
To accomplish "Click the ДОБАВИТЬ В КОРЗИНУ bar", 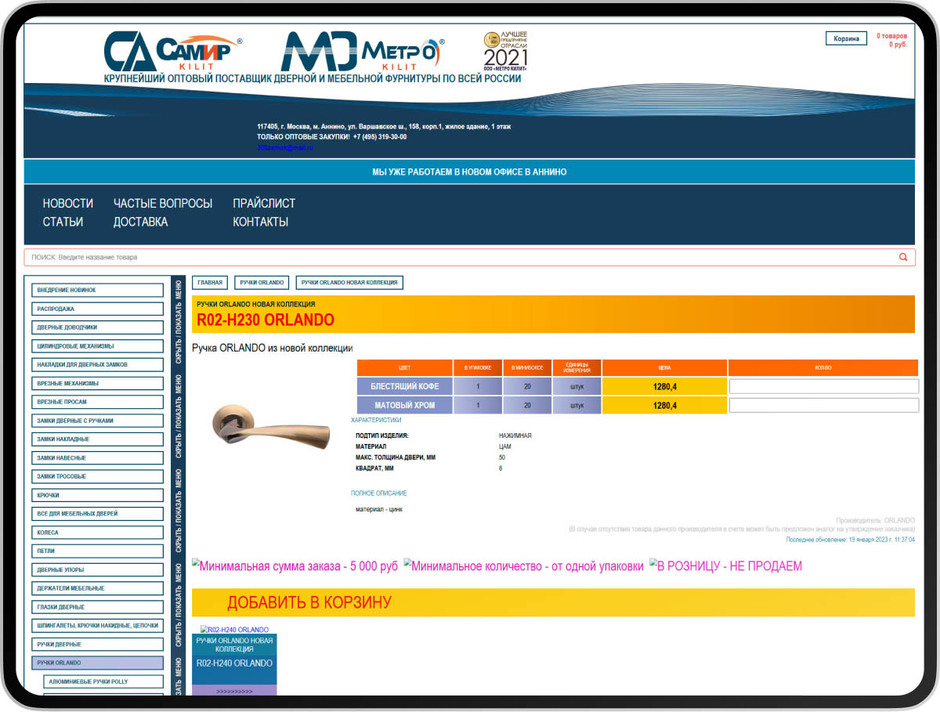I will 553,602.
